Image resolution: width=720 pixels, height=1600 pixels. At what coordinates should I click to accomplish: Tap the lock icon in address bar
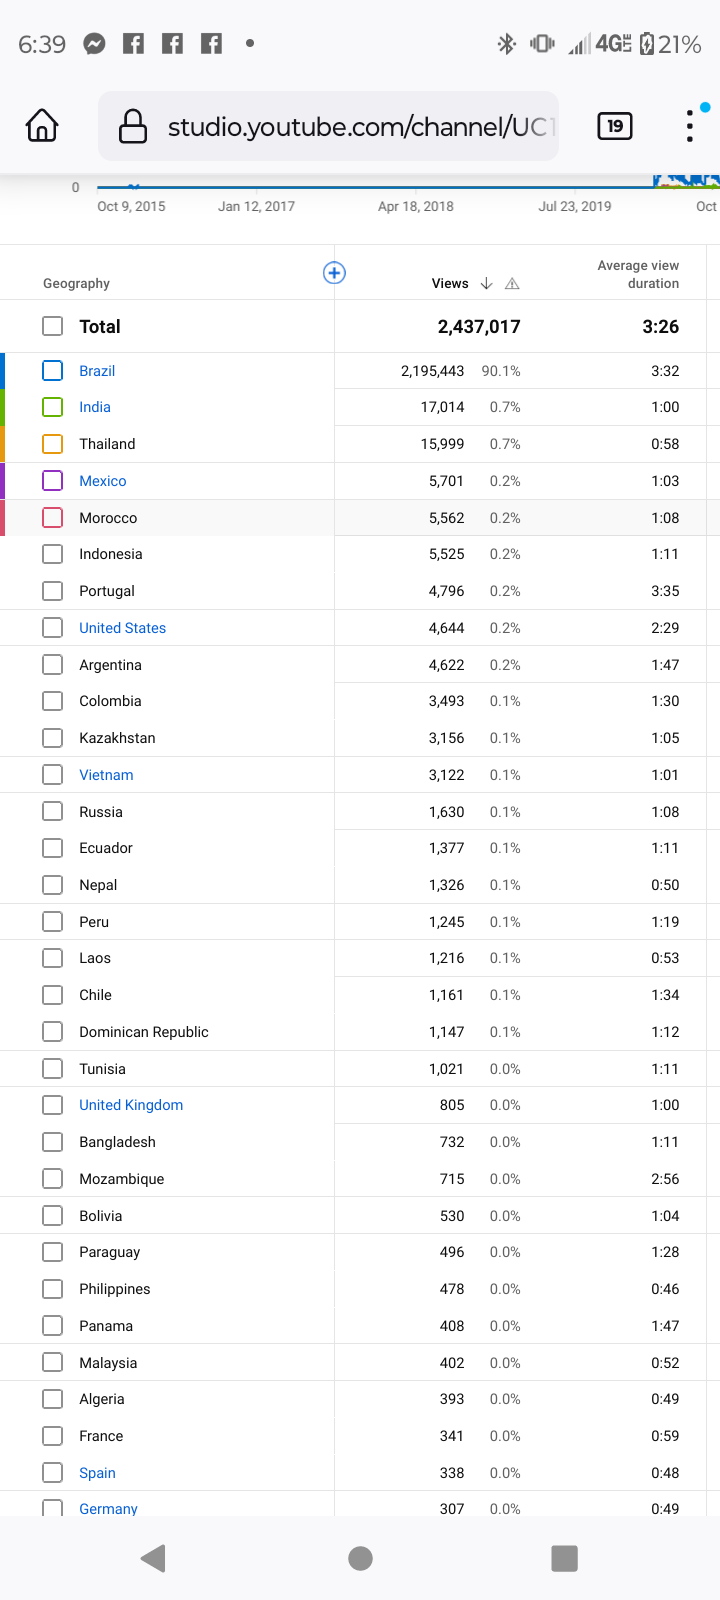tap(133, 126)
